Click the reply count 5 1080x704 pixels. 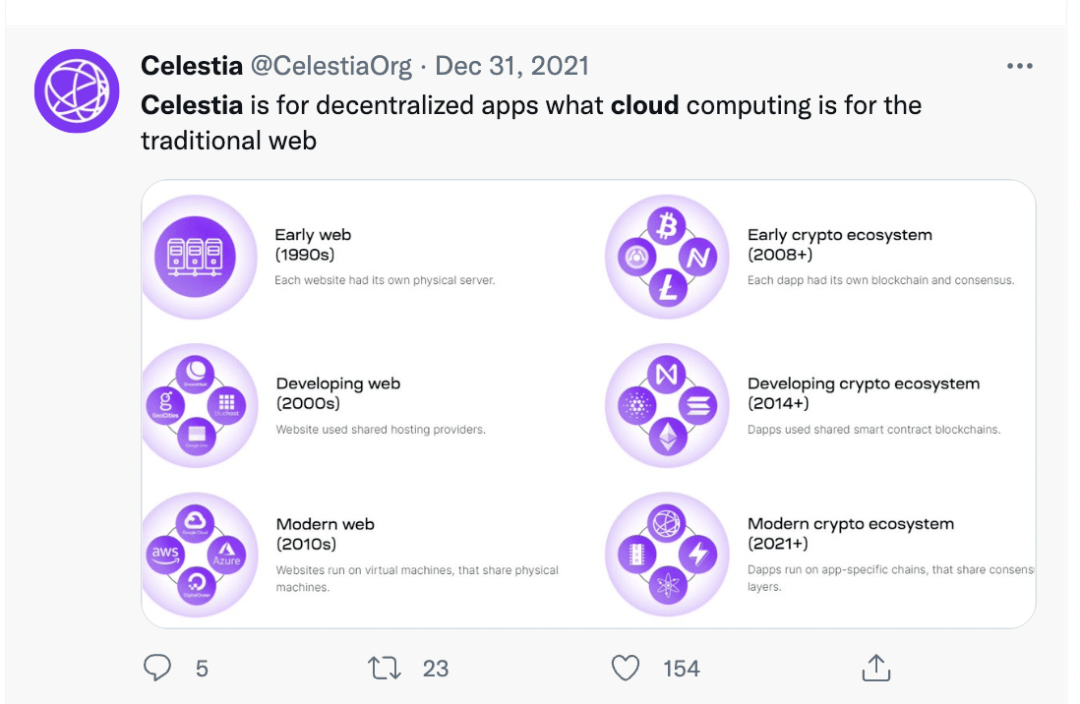201,668
